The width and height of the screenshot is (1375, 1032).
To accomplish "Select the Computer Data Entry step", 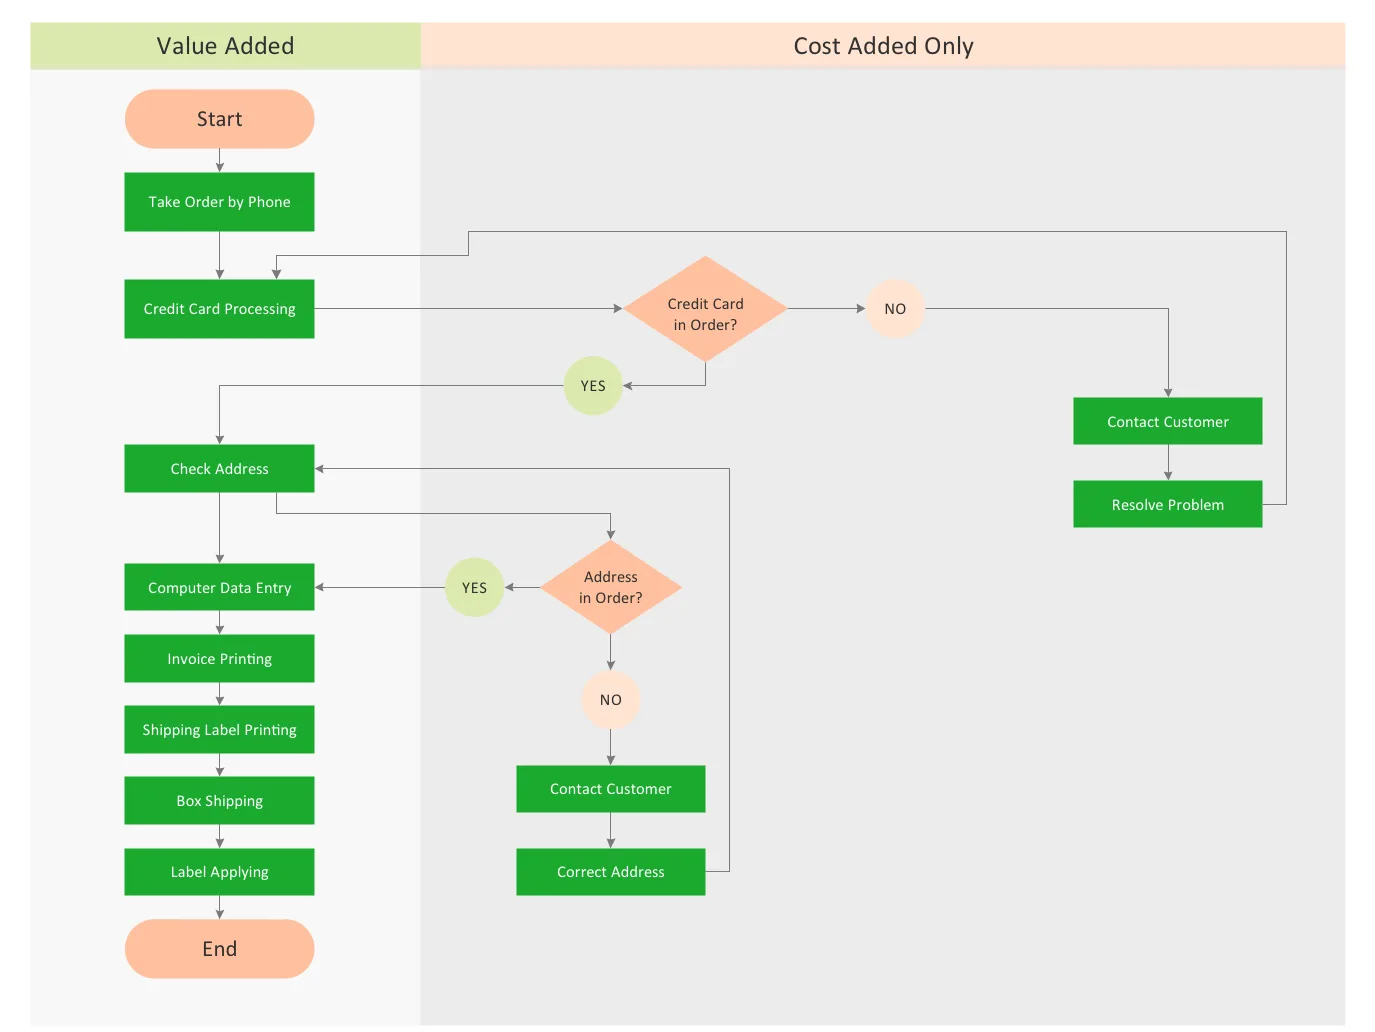I will pos(219,587).
